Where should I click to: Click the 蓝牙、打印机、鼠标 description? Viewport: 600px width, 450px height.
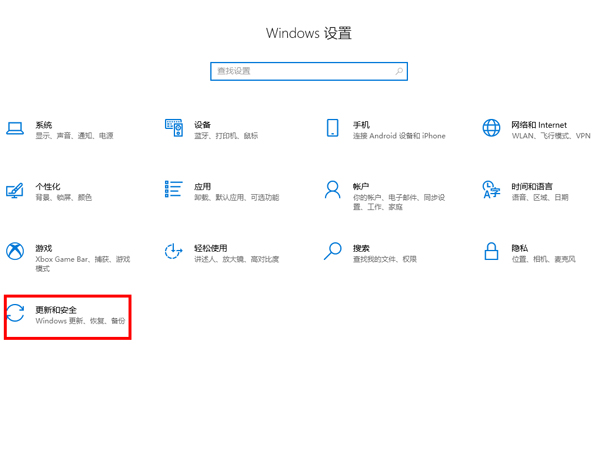226,136
